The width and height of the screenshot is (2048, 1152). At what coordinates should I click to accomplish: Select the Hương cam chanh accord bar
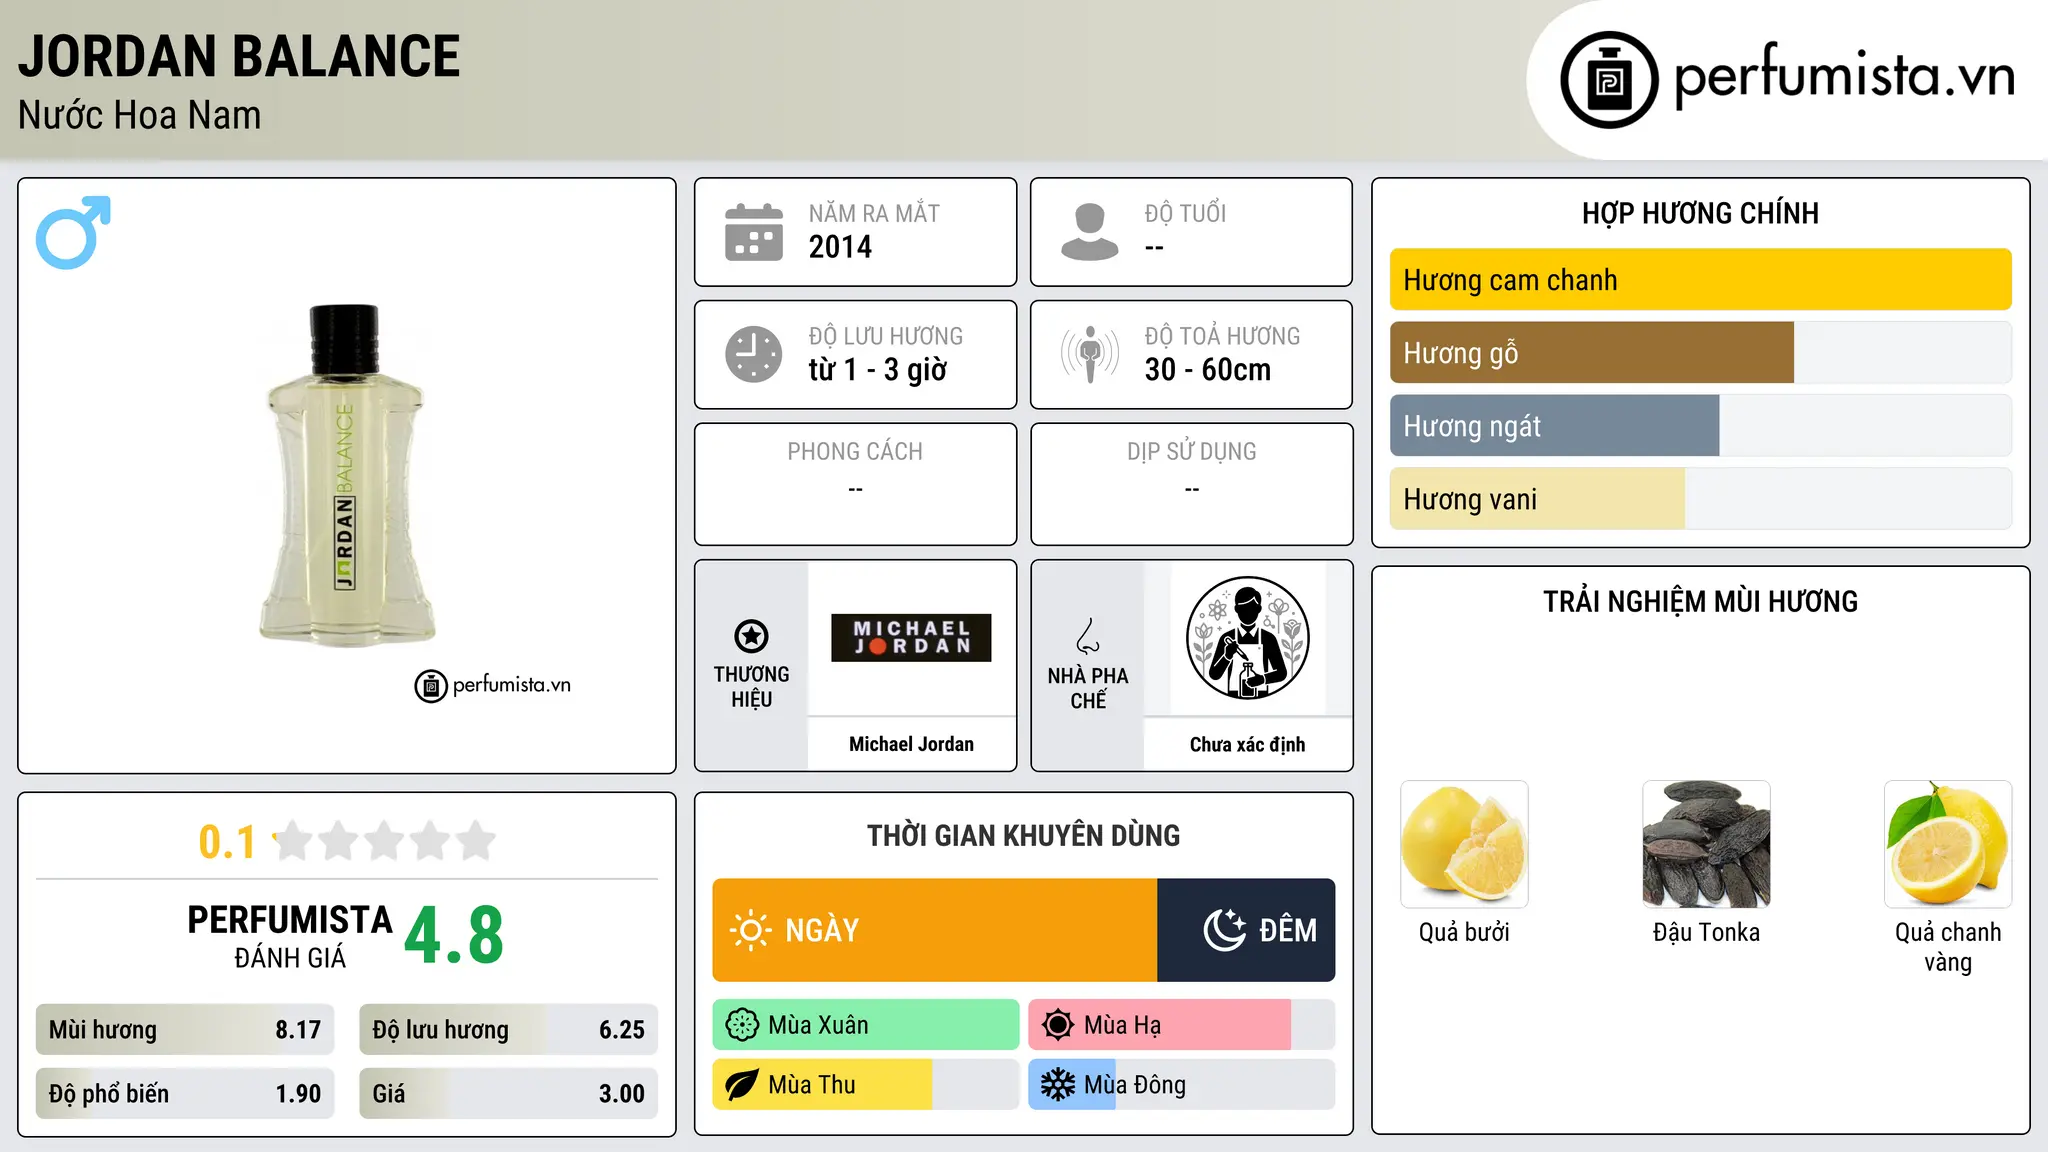[x=1700, y=280]
